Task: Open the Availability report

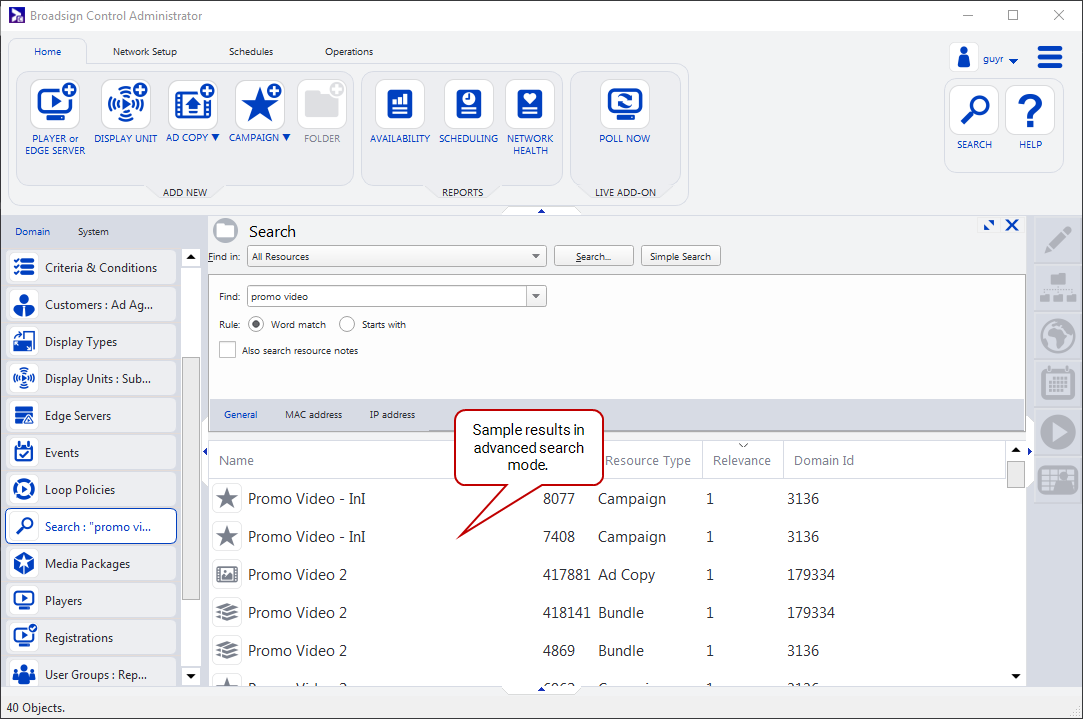Action: click(x=400, y=105)
